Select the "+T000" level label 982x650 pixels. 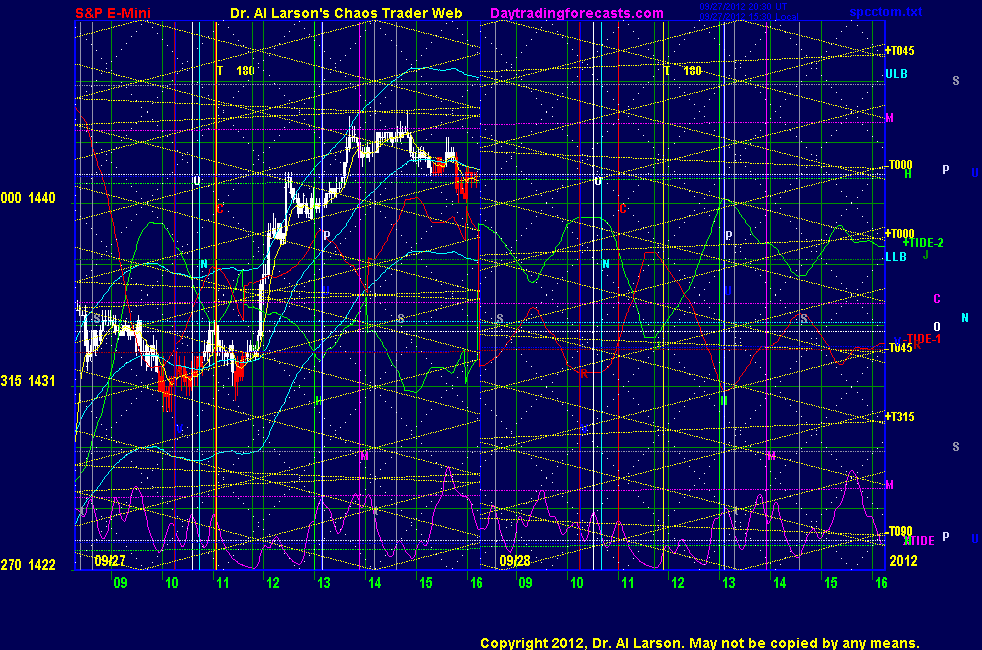pos(899,234)
